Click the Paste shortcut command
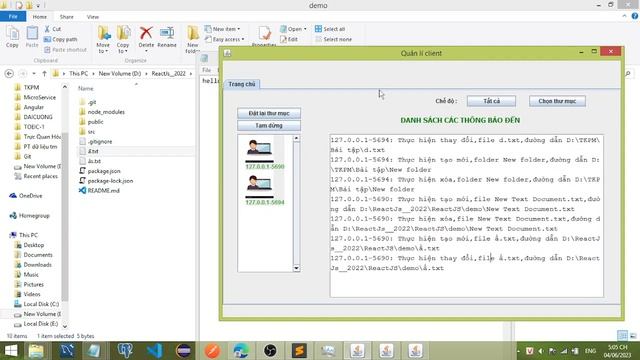Screen dimensions: 640x360 pyautogui.click(x=65, y=49)
